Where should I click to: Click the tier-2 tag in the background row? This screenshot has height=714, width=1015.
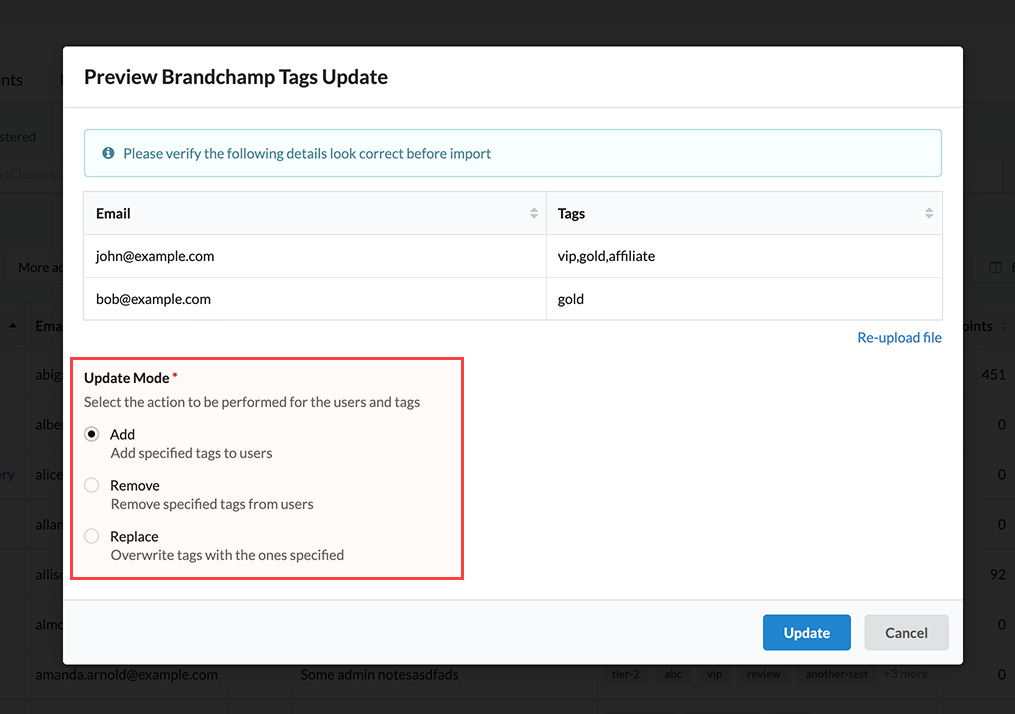[x=625, y=675]
